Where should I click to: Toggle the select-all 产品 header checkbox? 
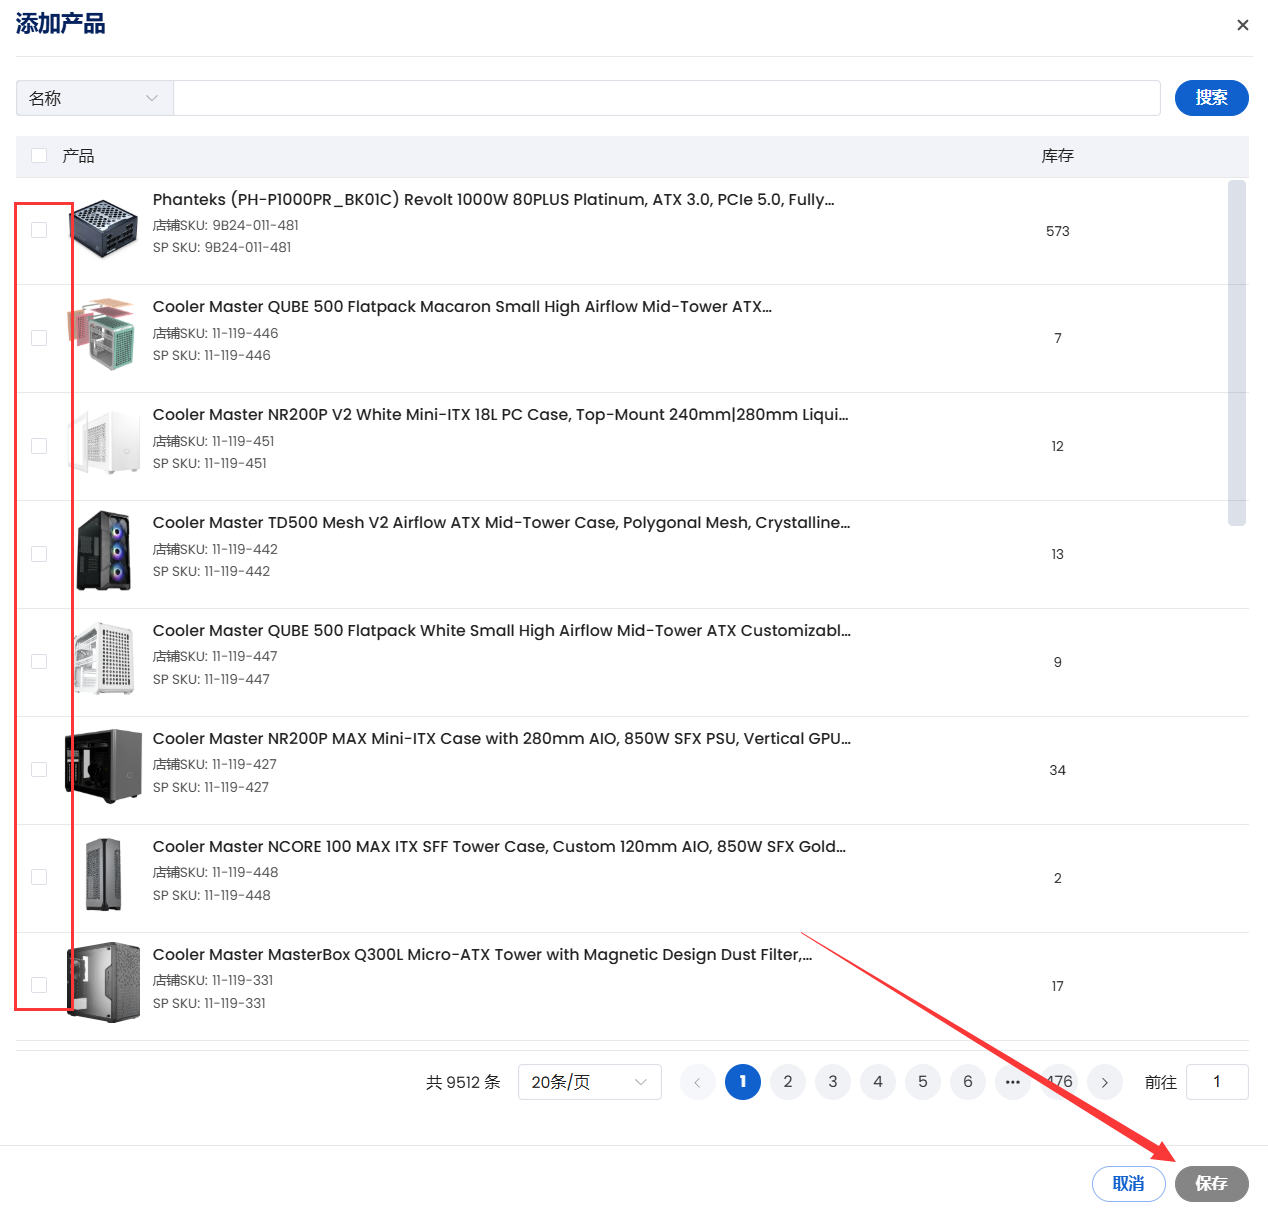pyautogui.click(x=39, y=156)
